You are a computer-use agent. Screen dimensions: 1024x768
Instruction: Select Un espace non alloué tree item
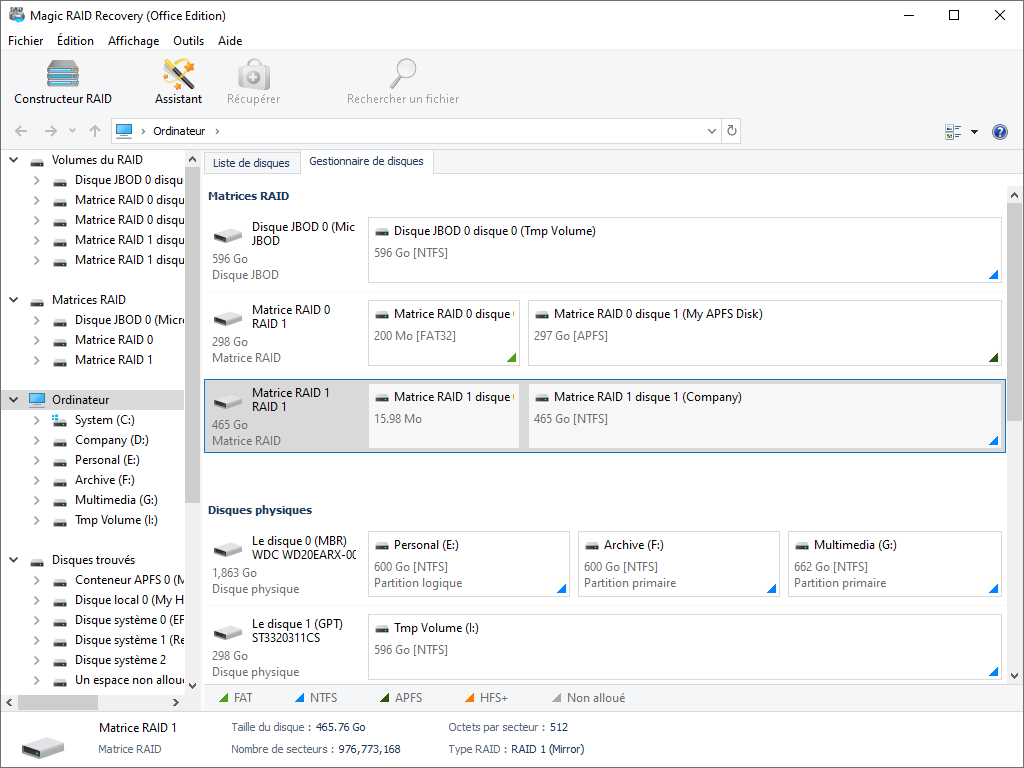[129, 680]
